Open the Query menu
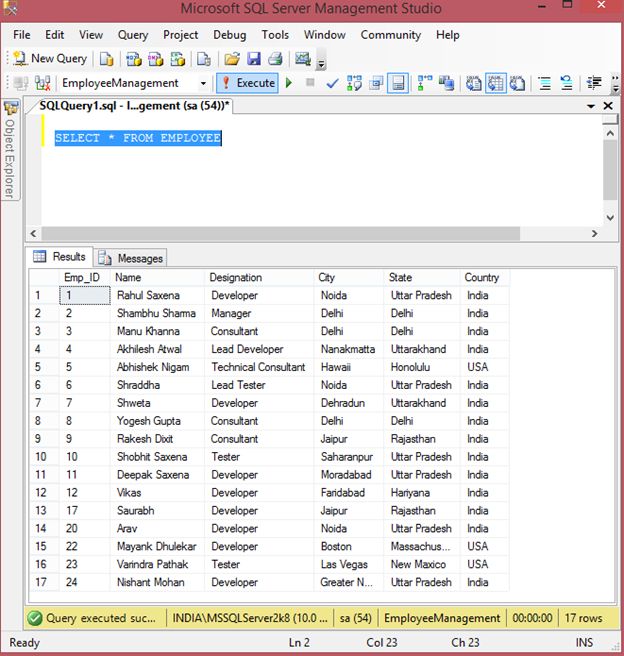This screenshot has width=624, height=656. (133, 35)
